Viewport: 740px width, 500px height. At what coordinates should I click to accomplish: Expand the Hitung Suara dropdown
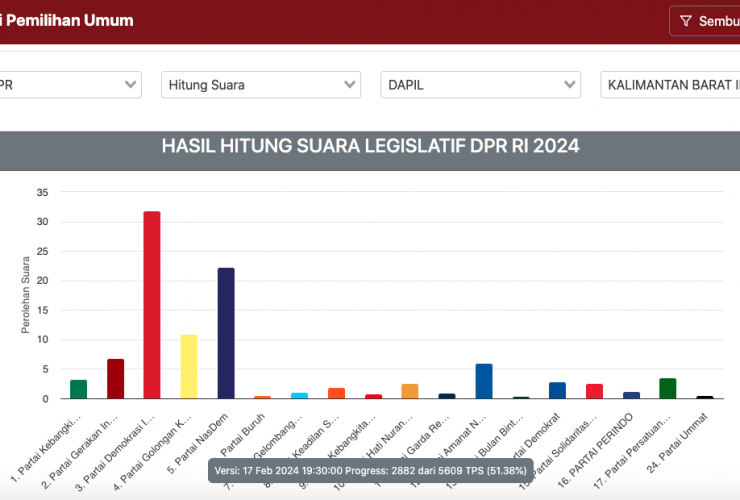[x=260, y=84]
